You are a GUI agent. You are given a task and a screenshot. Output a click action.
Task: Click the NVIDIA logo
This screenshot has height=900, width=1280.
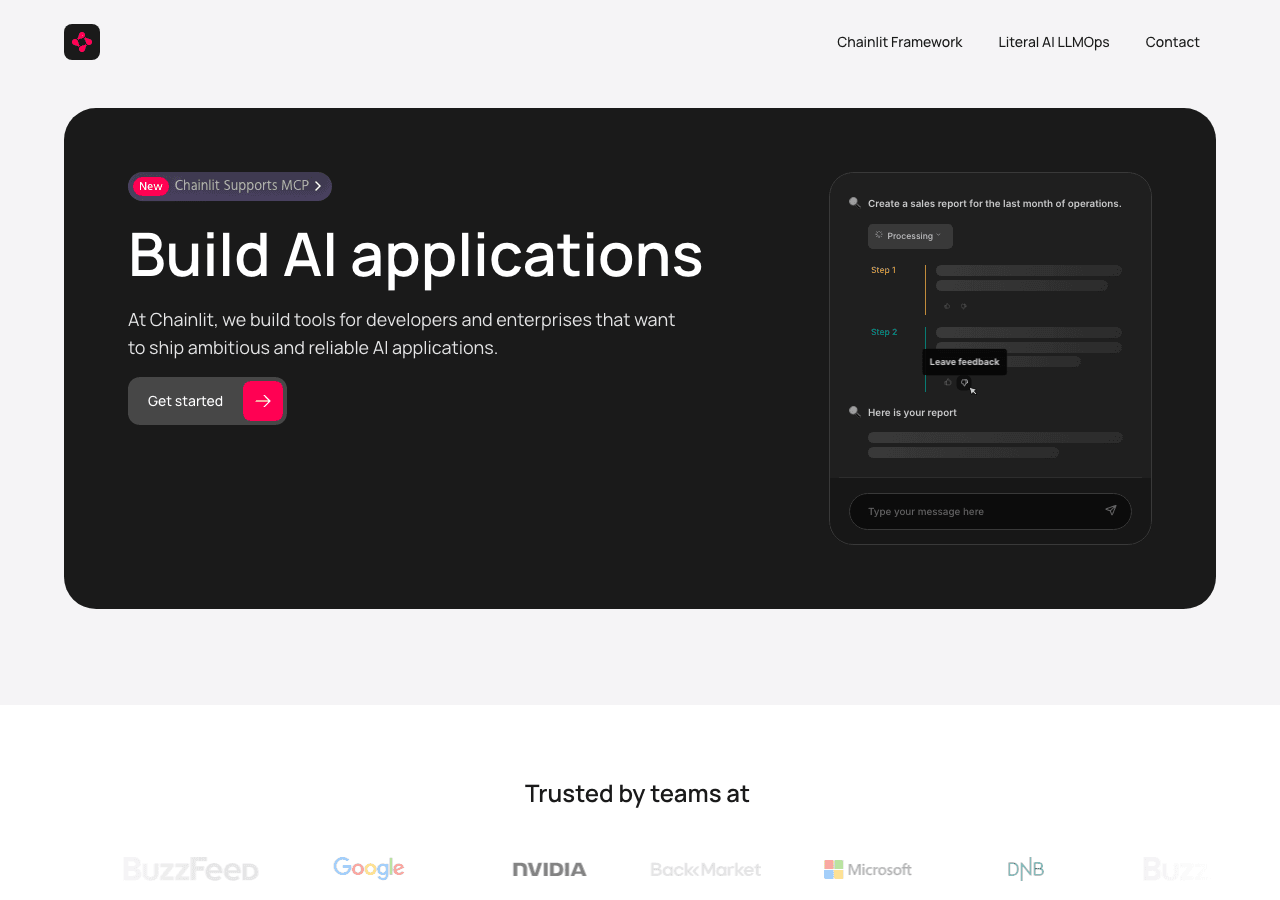(549, 869)
